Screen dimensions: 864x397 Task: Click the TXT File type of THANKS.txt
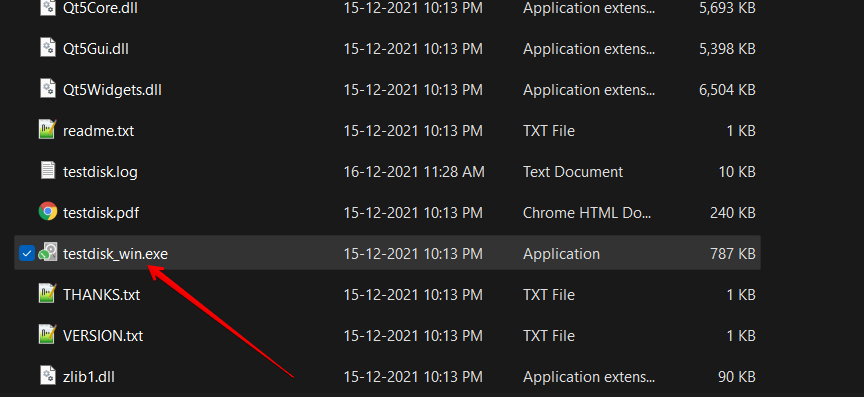point(549,295)
